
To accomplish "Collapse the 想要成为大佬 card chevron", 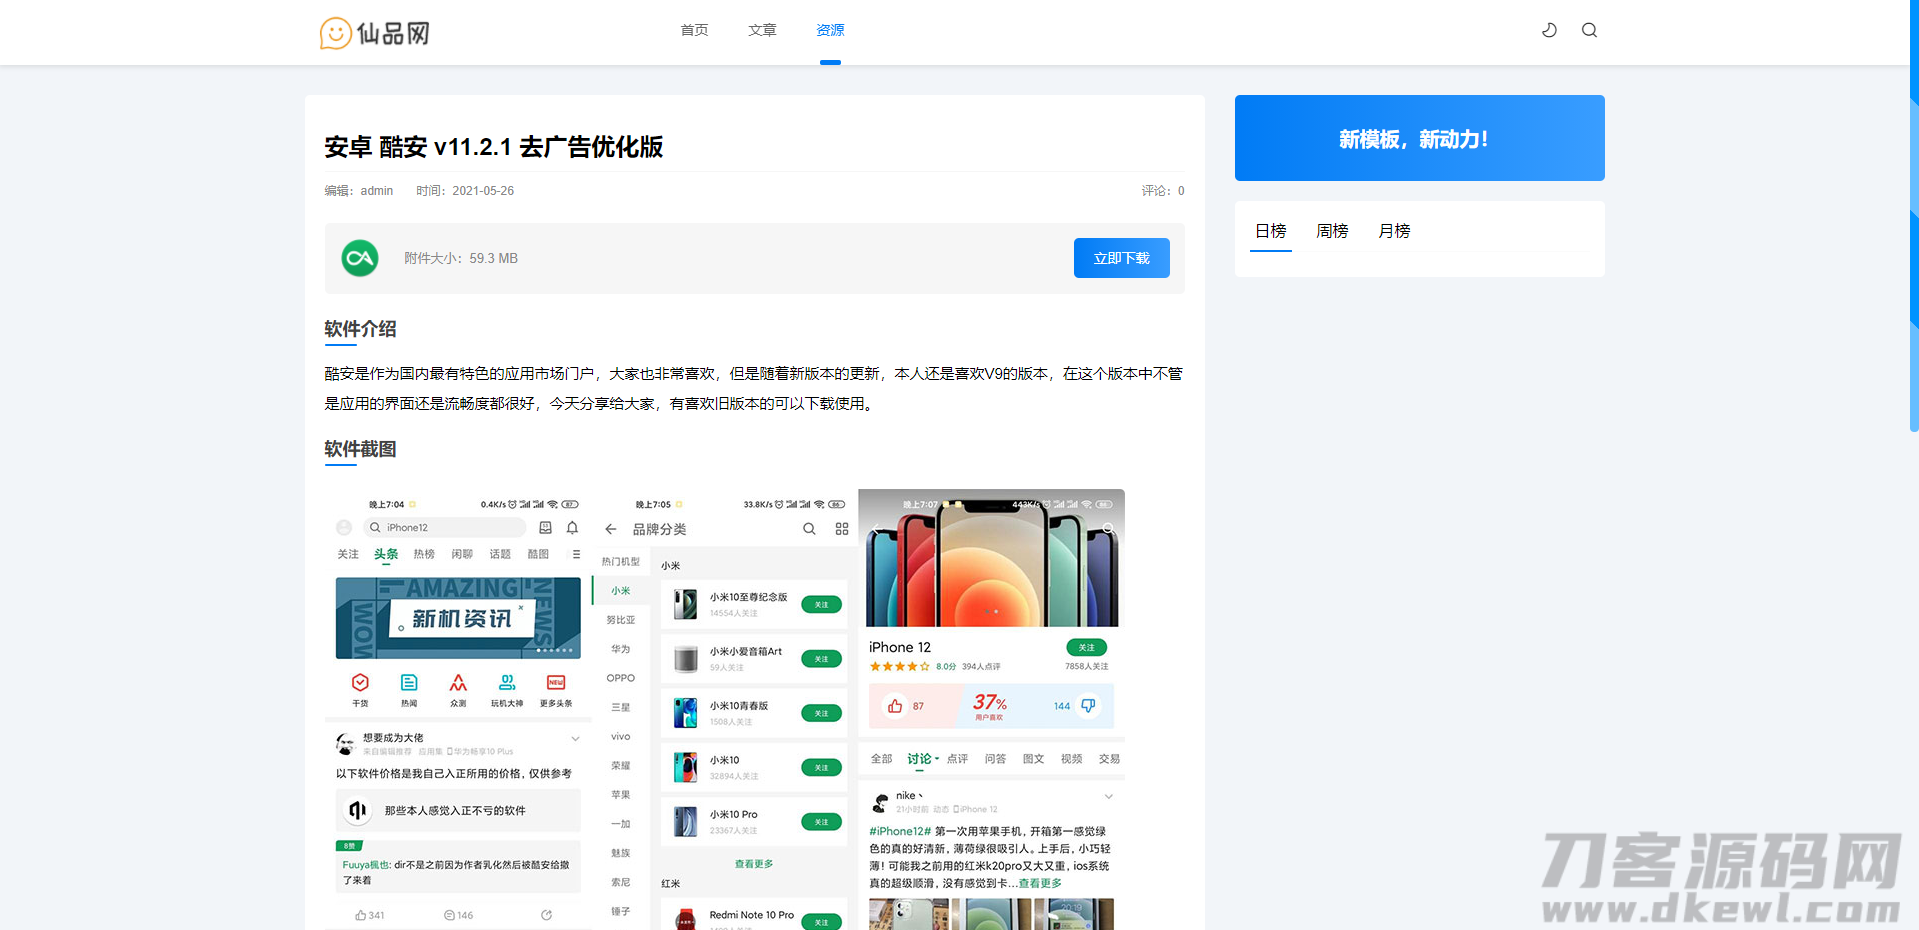I will (x=575, y=738).
